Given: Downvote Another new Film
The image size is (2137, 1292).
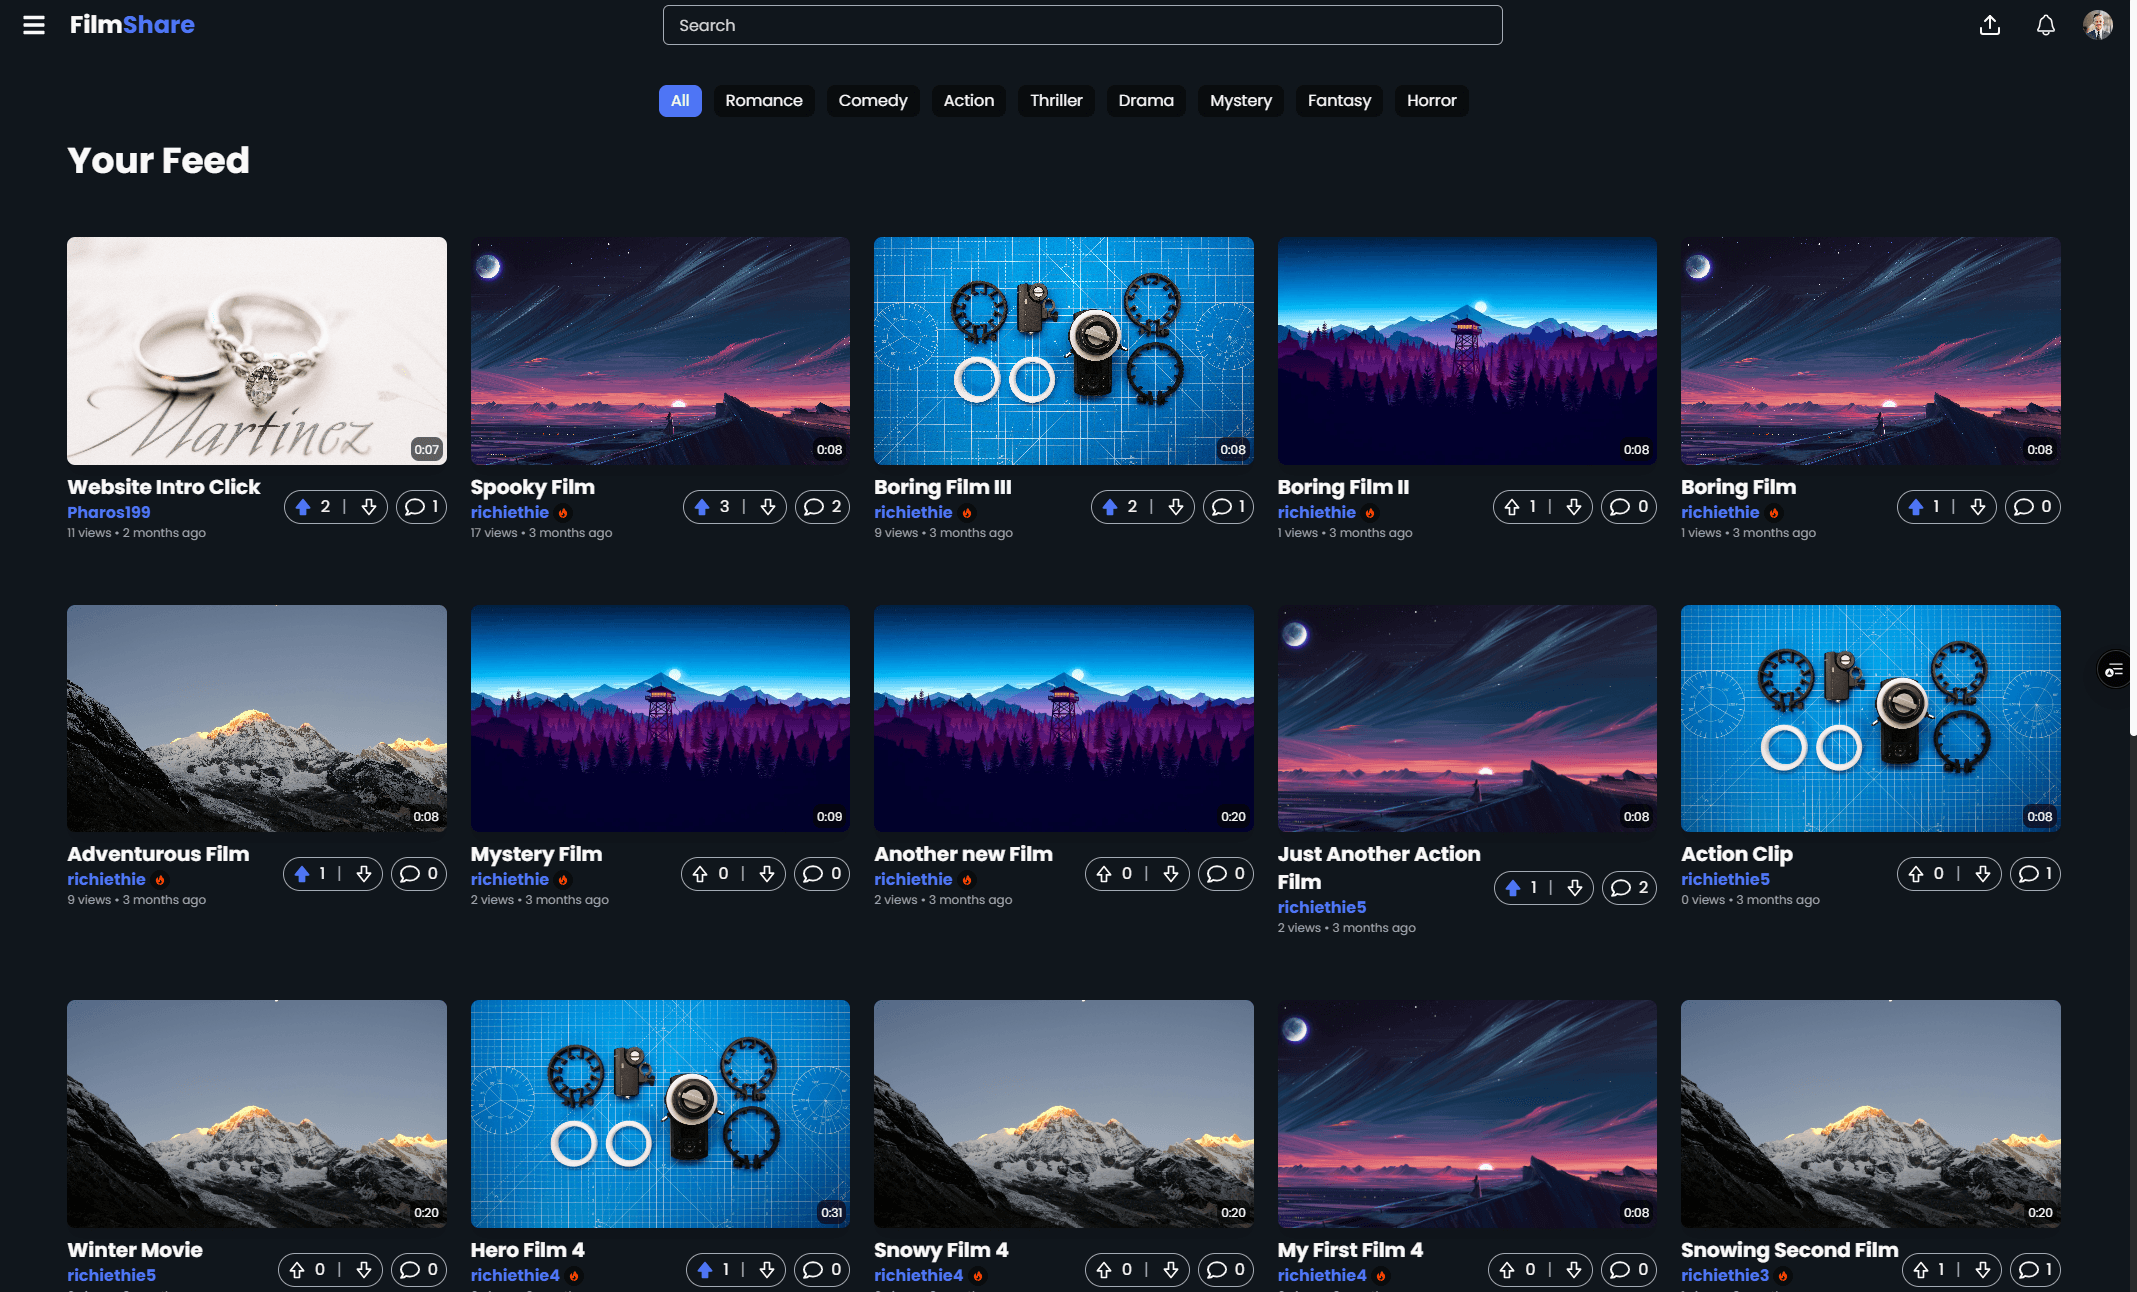Looking at the screenshot, I should [1171, 874].
